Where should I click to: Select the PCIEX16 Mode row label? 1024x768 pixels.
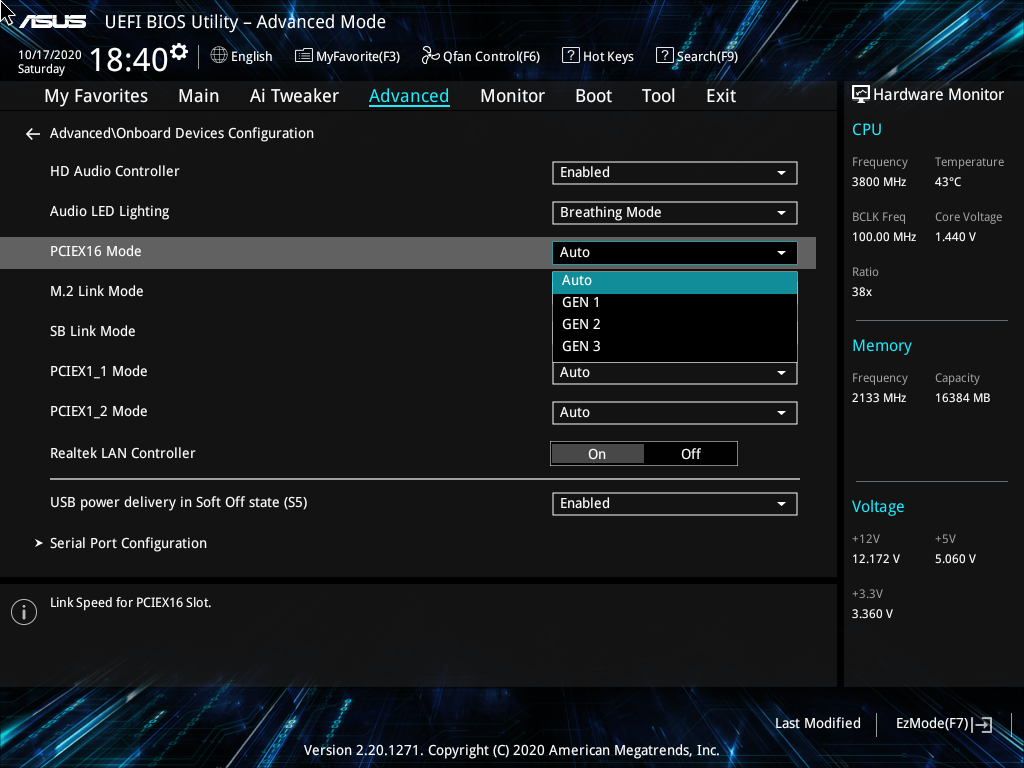[95, 251]
